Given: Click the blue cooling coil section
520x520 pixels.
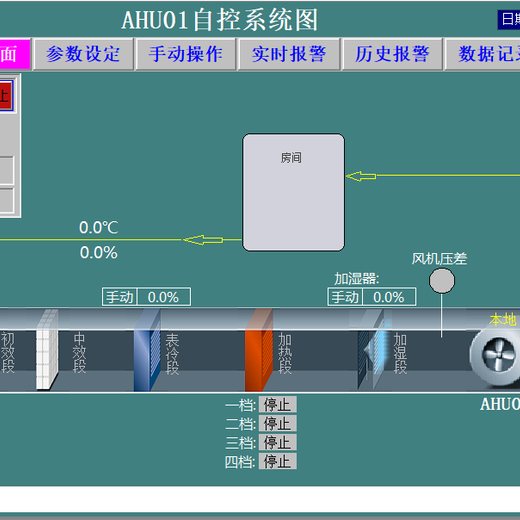Looking at the screenshot, I should 147,350.
